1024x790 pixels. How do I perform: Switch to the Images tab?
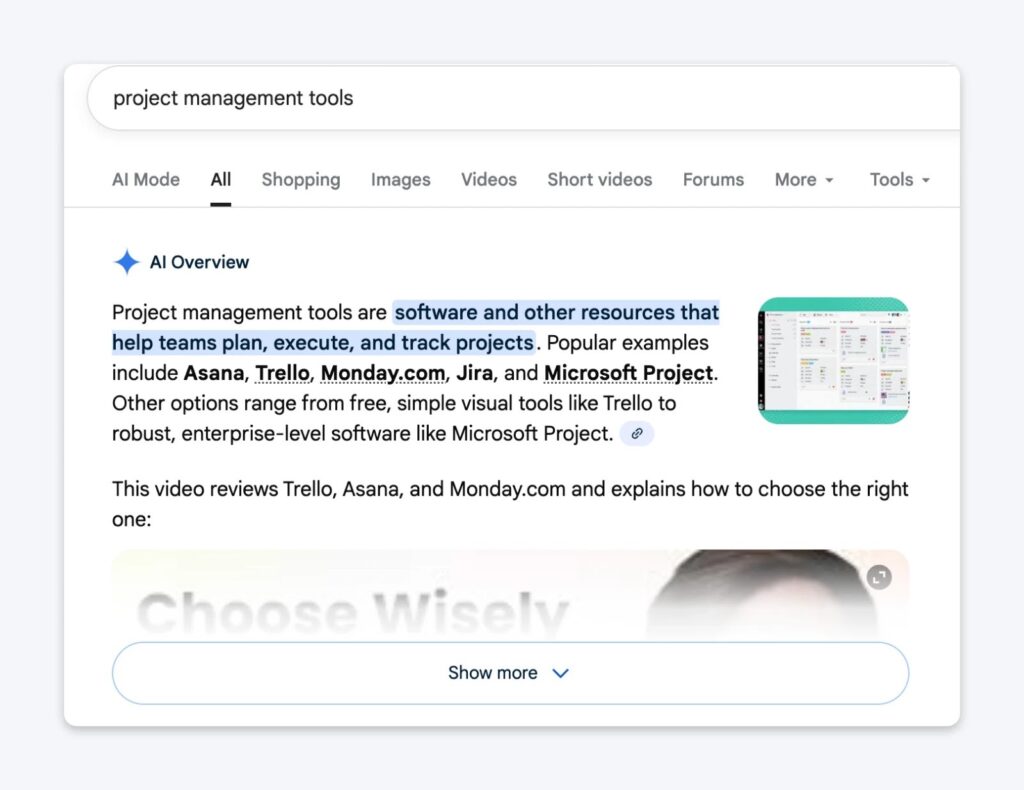coord(400,180)
